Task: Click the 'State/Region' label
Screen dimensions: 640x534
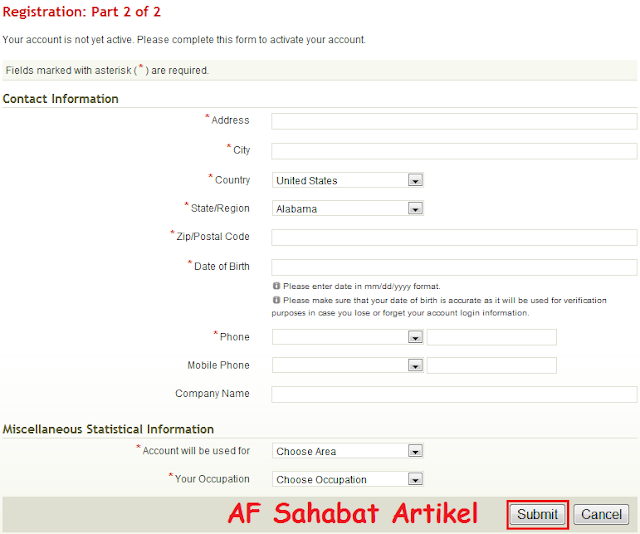Action: point(220,208)
